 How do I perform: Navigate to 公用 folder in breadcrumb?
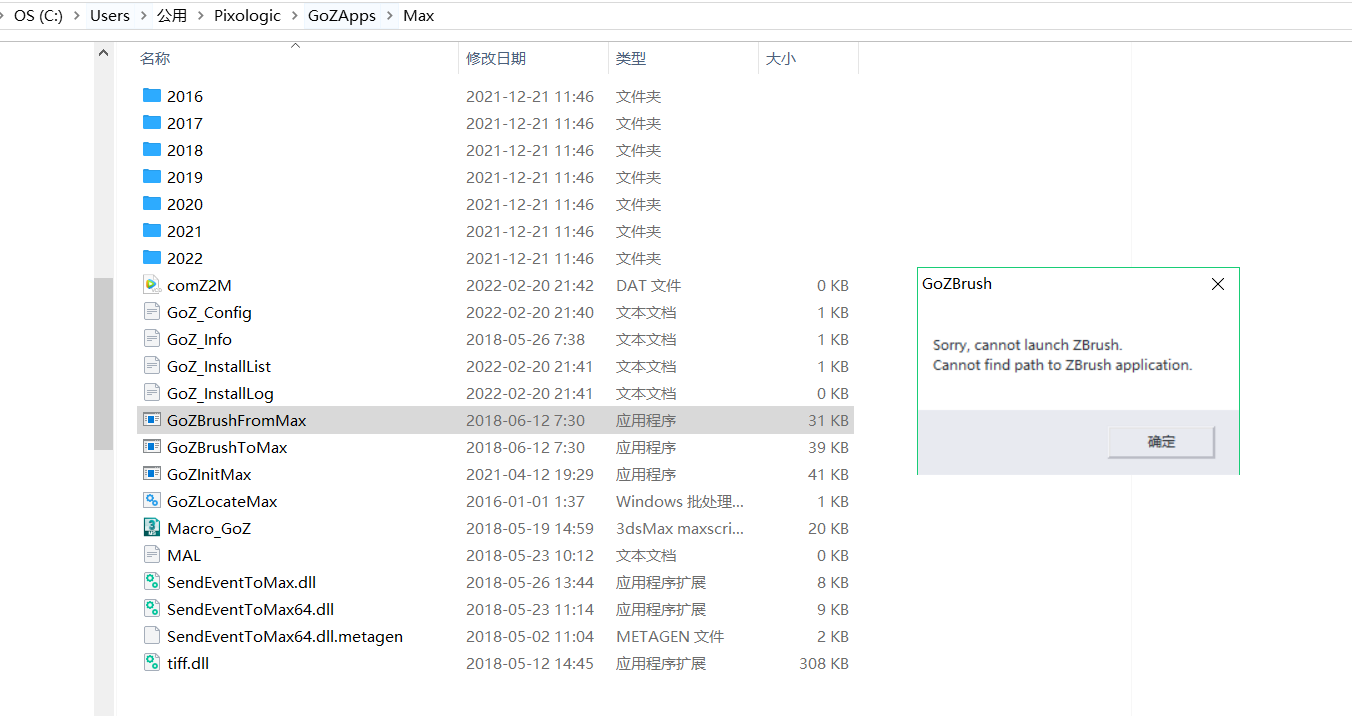[172, 16]
